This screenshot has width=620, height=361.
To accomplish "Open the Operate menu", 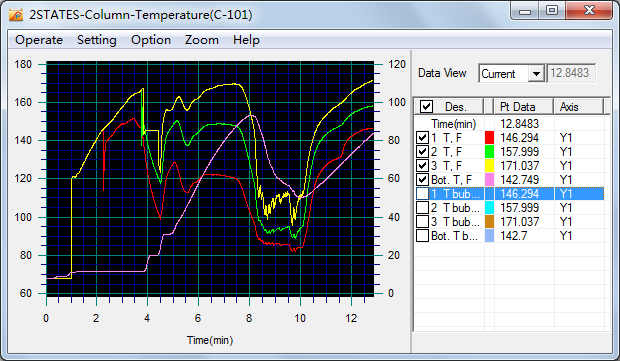I will tap(39, 40).
